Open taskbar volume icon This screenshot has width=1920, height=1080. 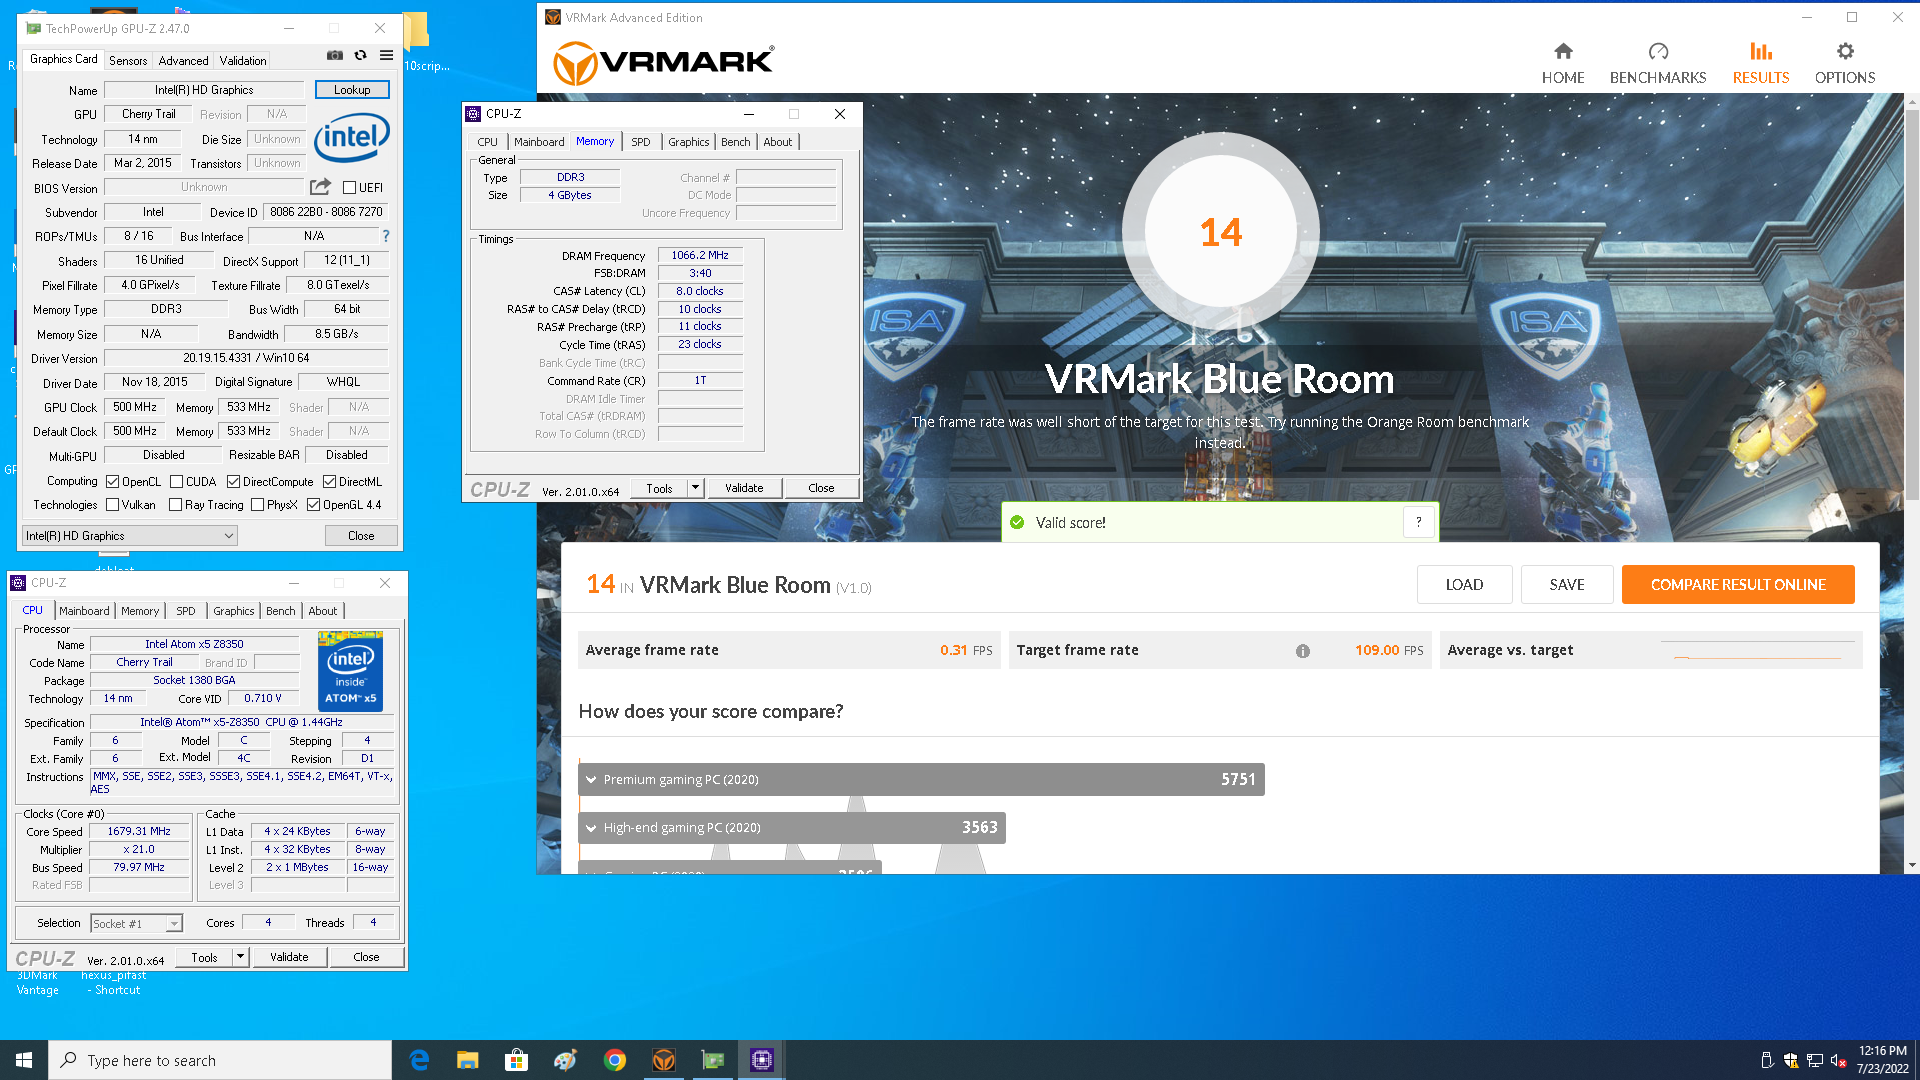click(x=1838, y=1060)
